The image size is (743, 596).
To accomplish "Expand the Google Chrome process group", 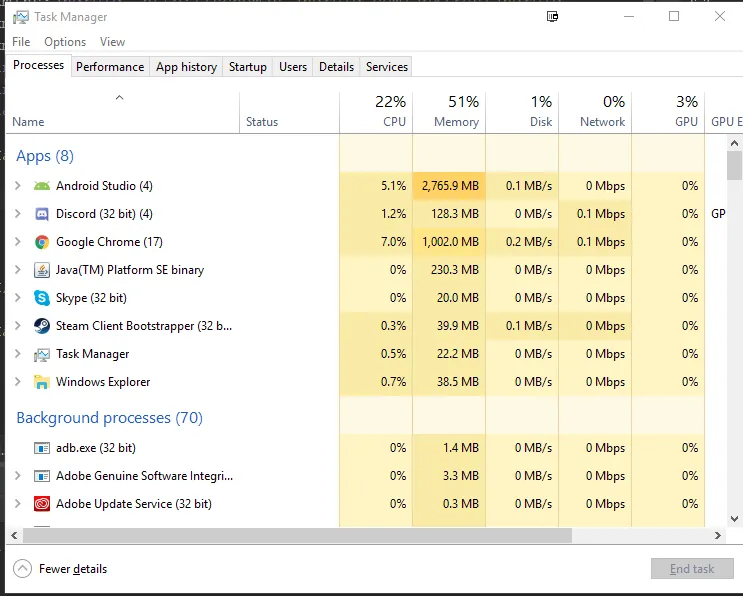I will [x=18, y=242].
